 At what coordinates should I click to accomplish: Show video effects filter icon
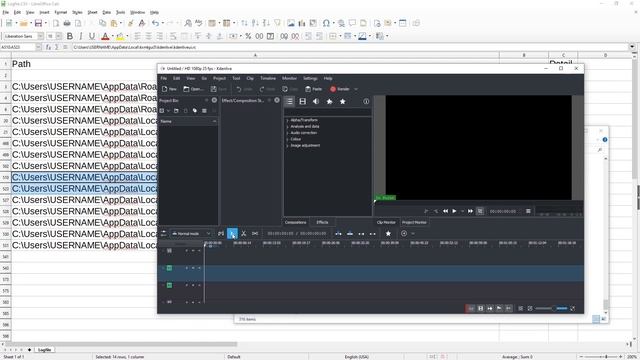pos(302,101)
